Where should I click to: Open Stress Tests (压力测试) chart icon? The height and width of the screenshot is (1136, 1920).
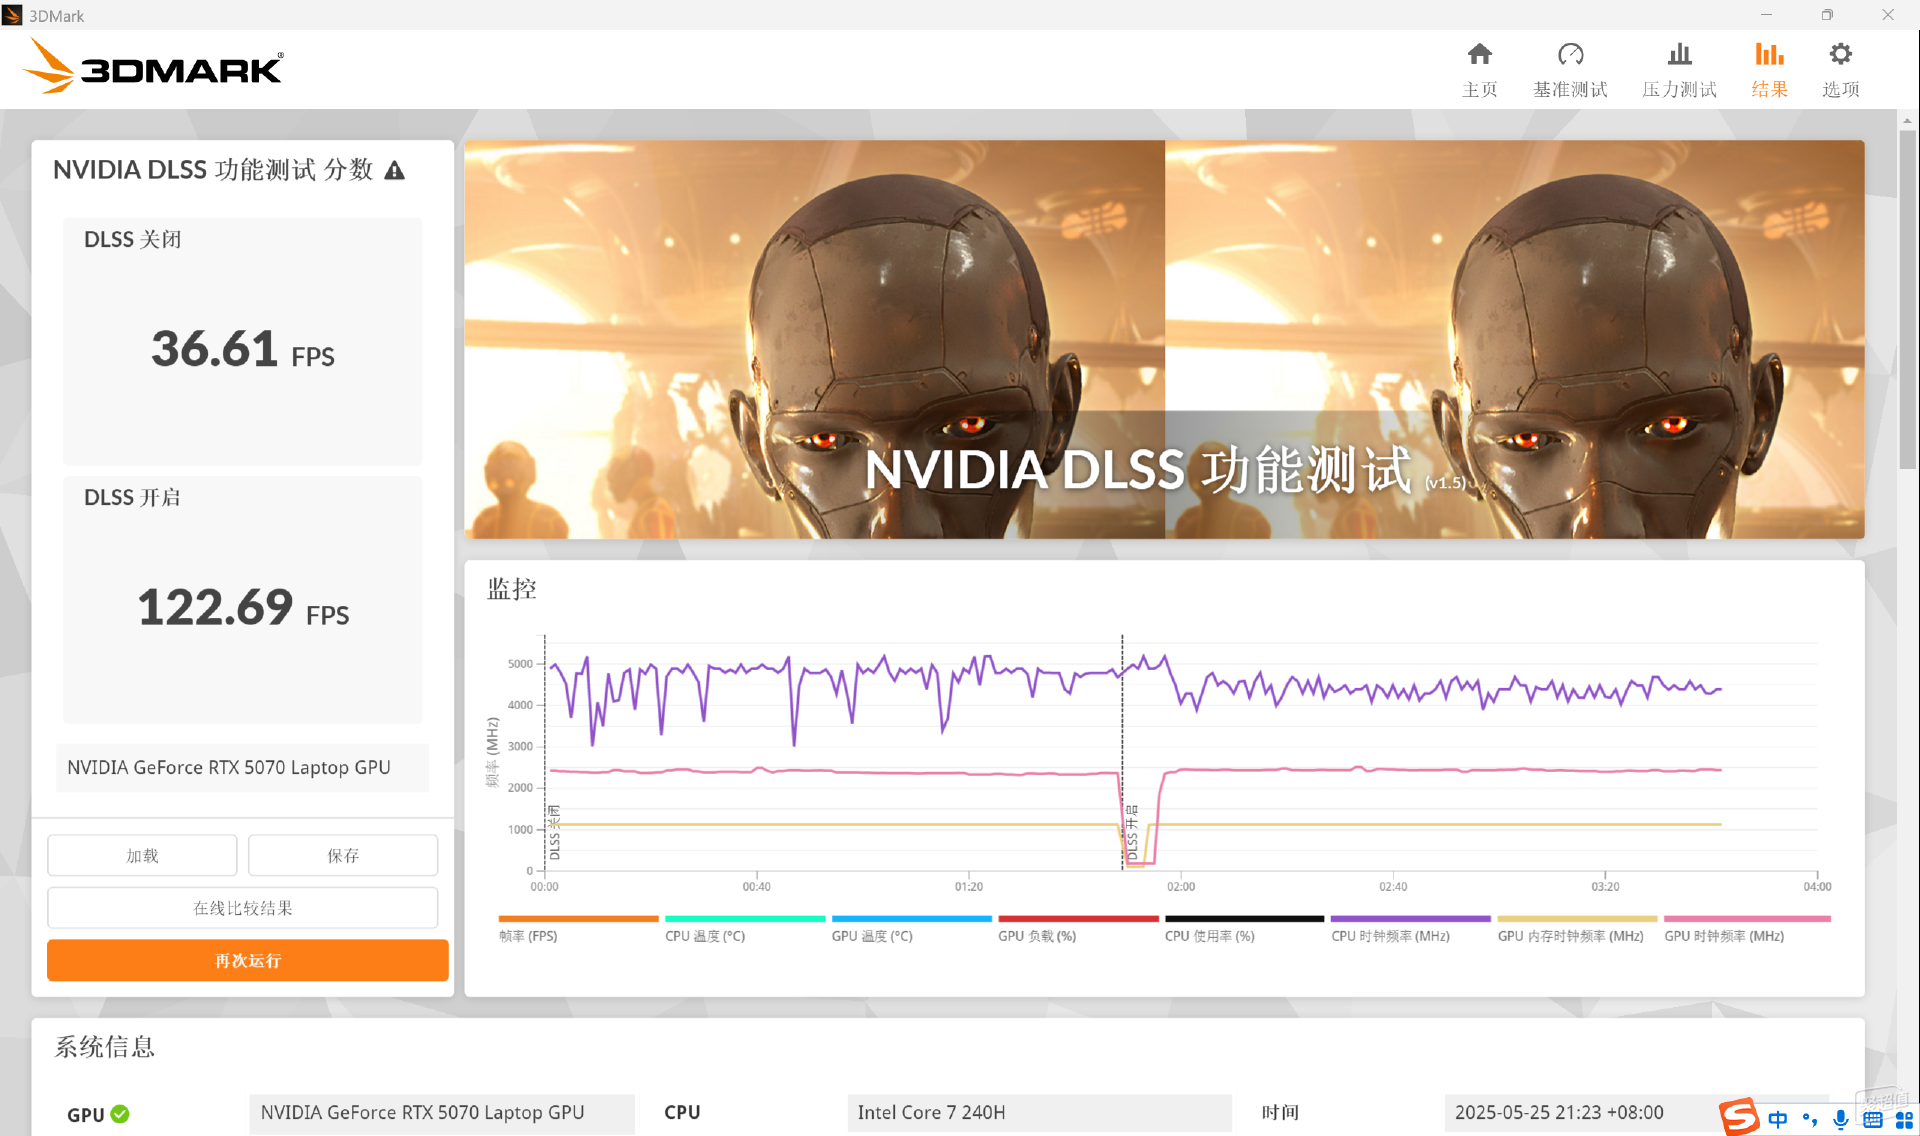pos(1679,54)
